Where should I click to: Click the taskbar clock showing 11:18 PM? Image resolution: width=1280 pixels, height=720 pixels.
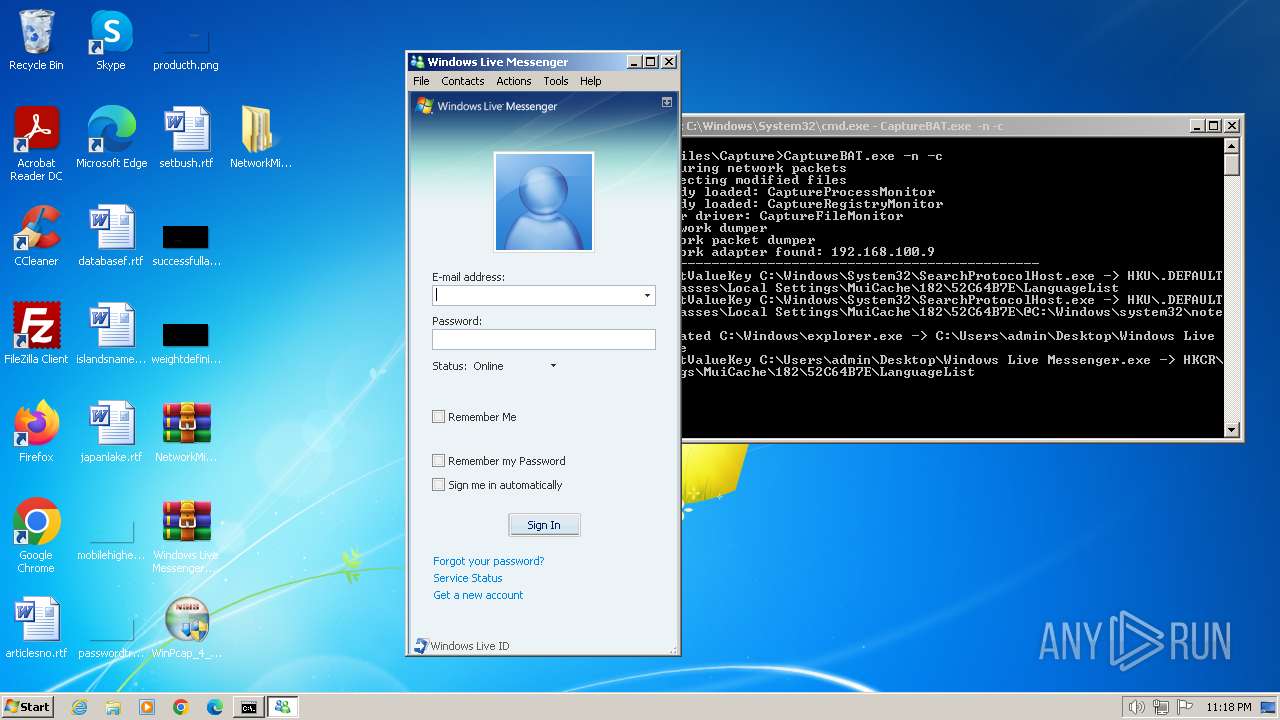[x=1228, y=707]
